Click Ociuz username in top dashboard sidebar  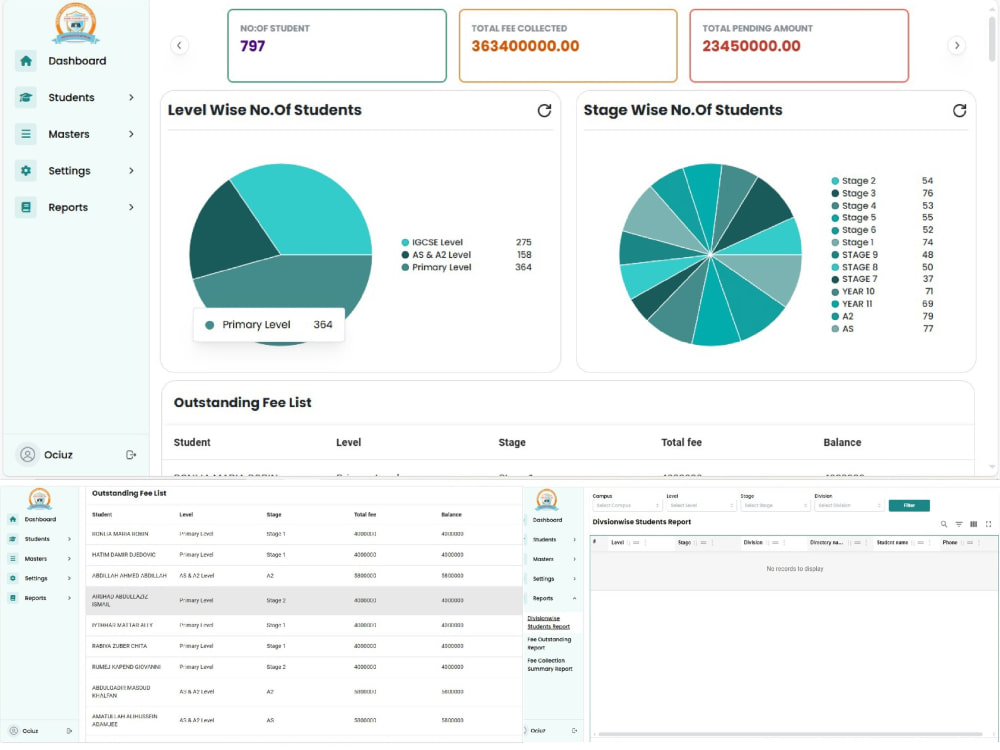[58, 455]
